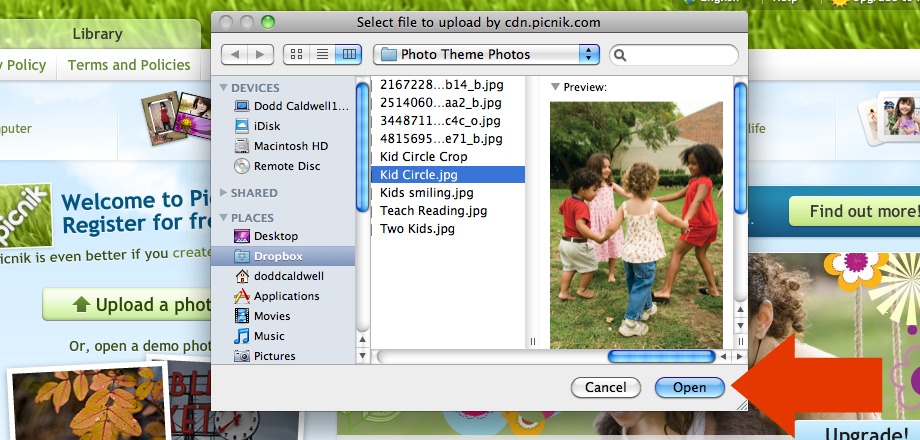The image size is (920, 440).
Task: Click sidebar scroll up arrow
Action: pyautogui.click(x=363, y=340)
